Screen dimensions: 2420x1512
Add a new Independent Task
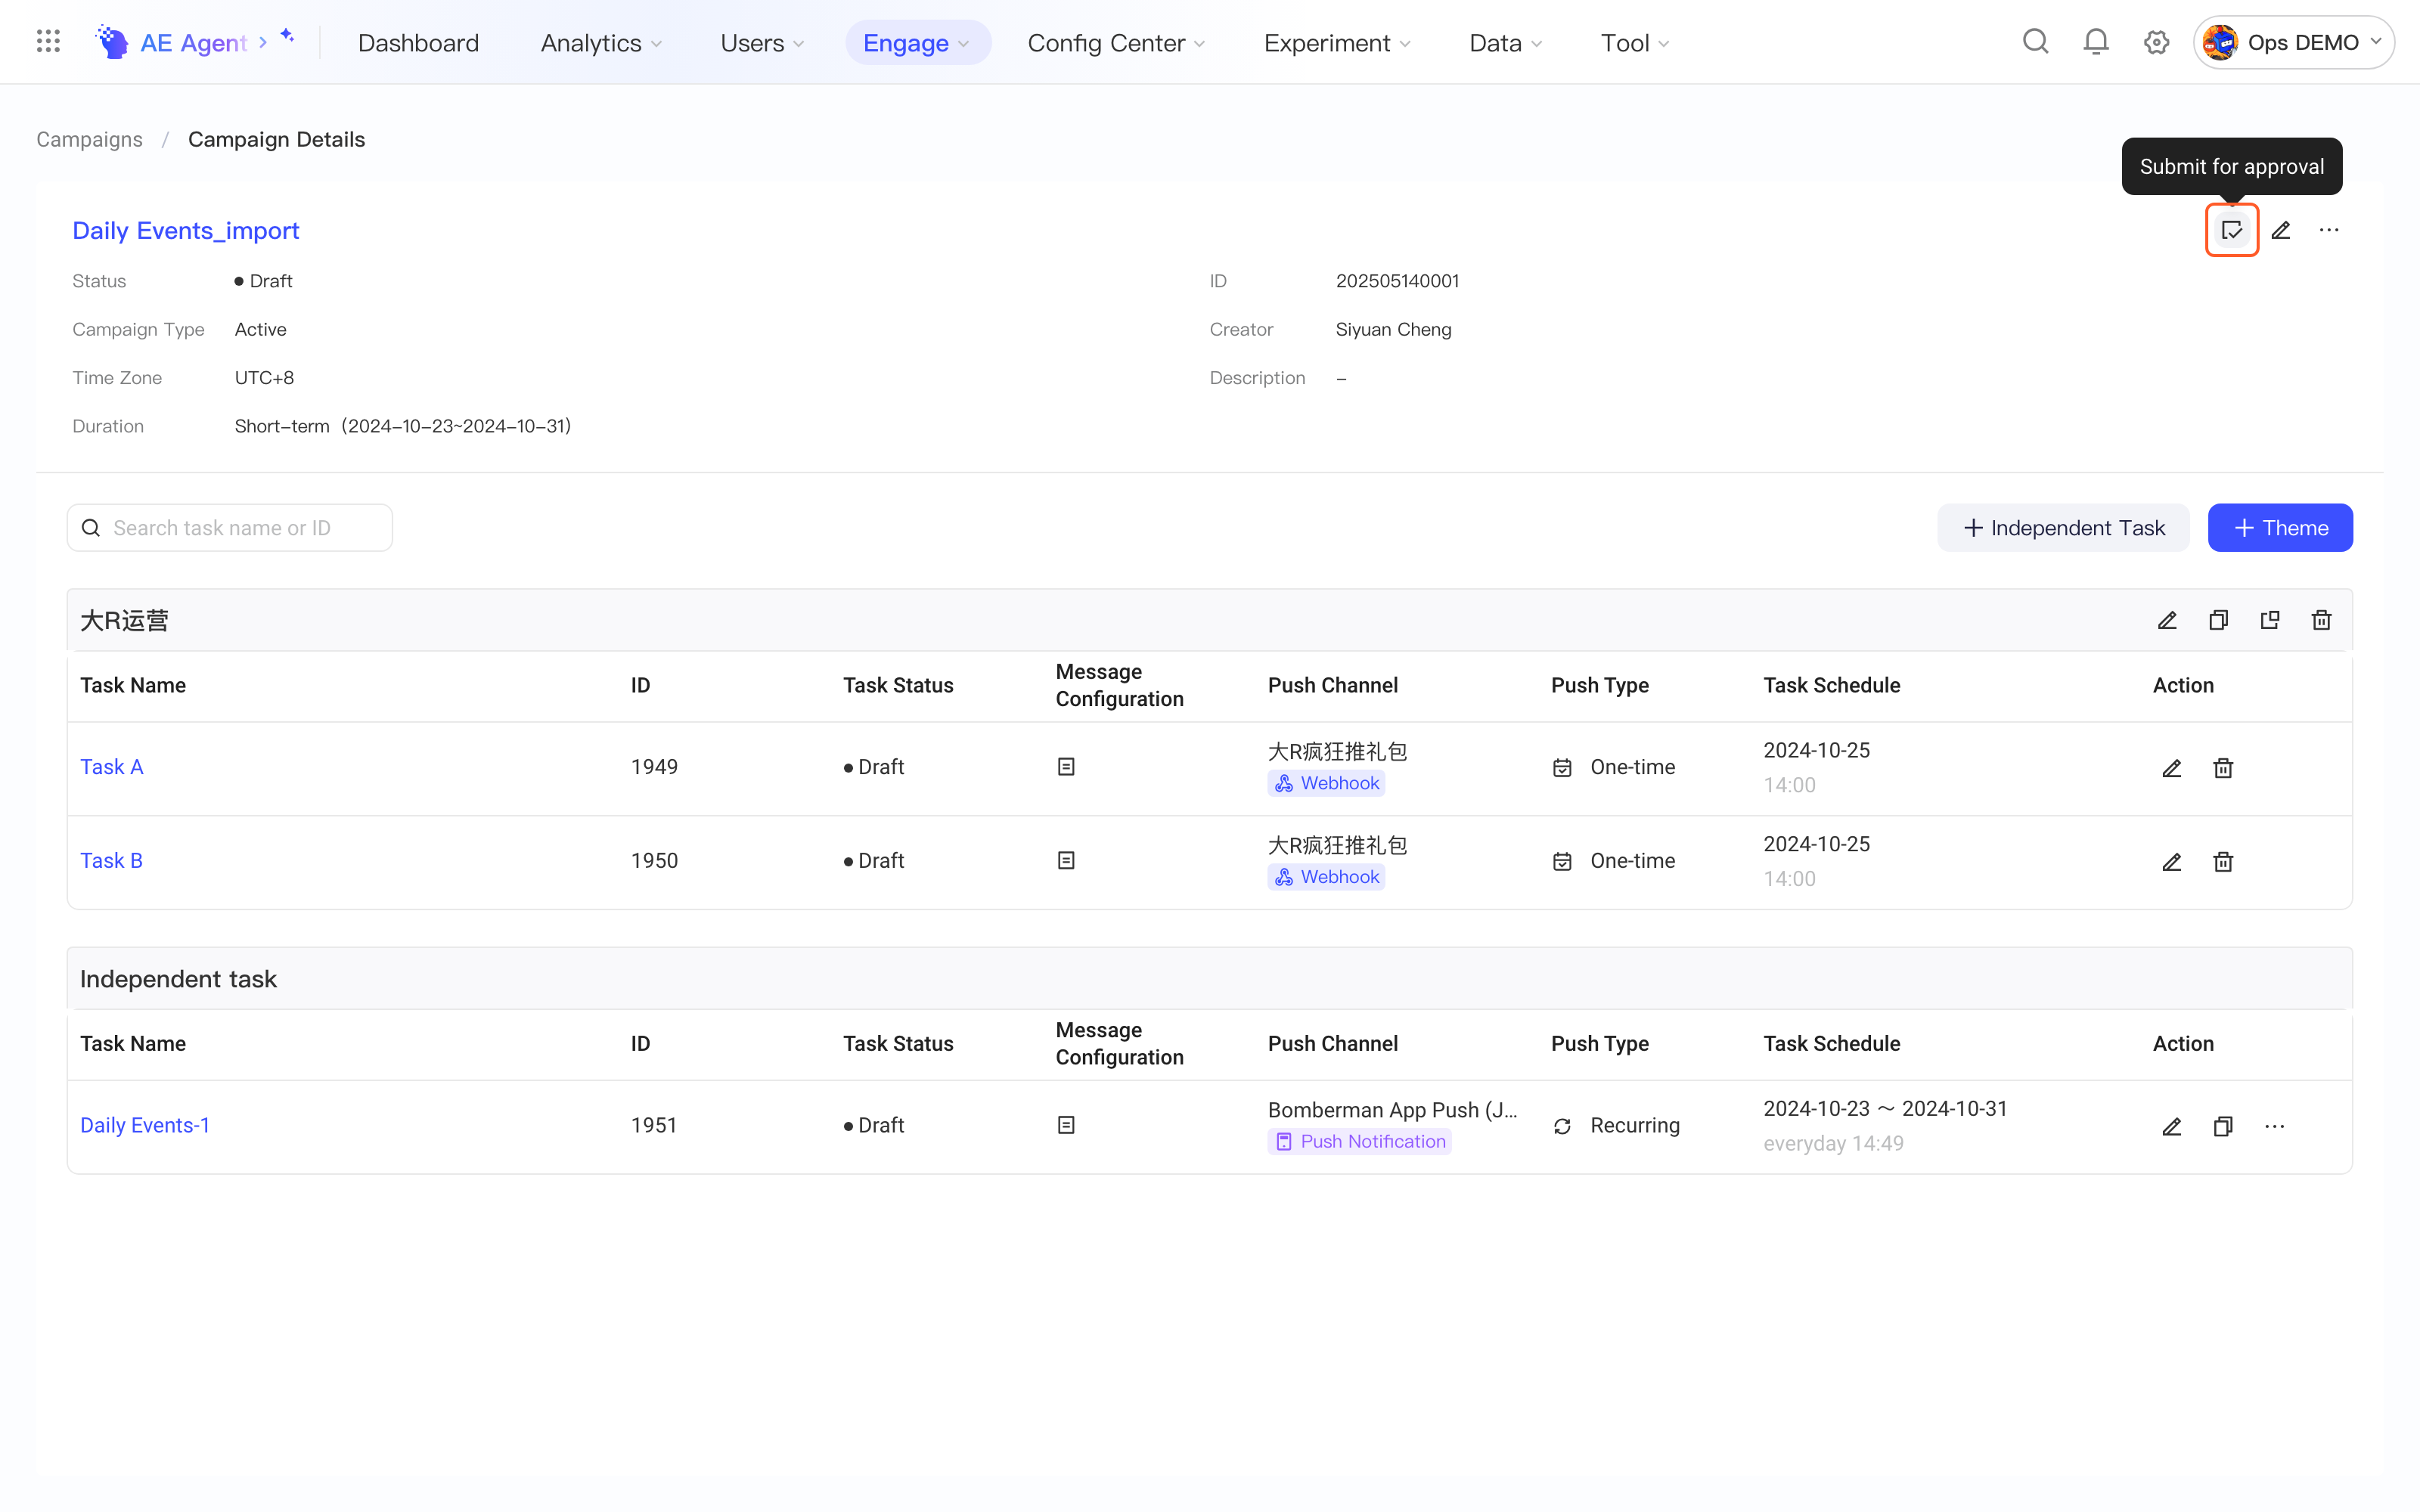2063,528
